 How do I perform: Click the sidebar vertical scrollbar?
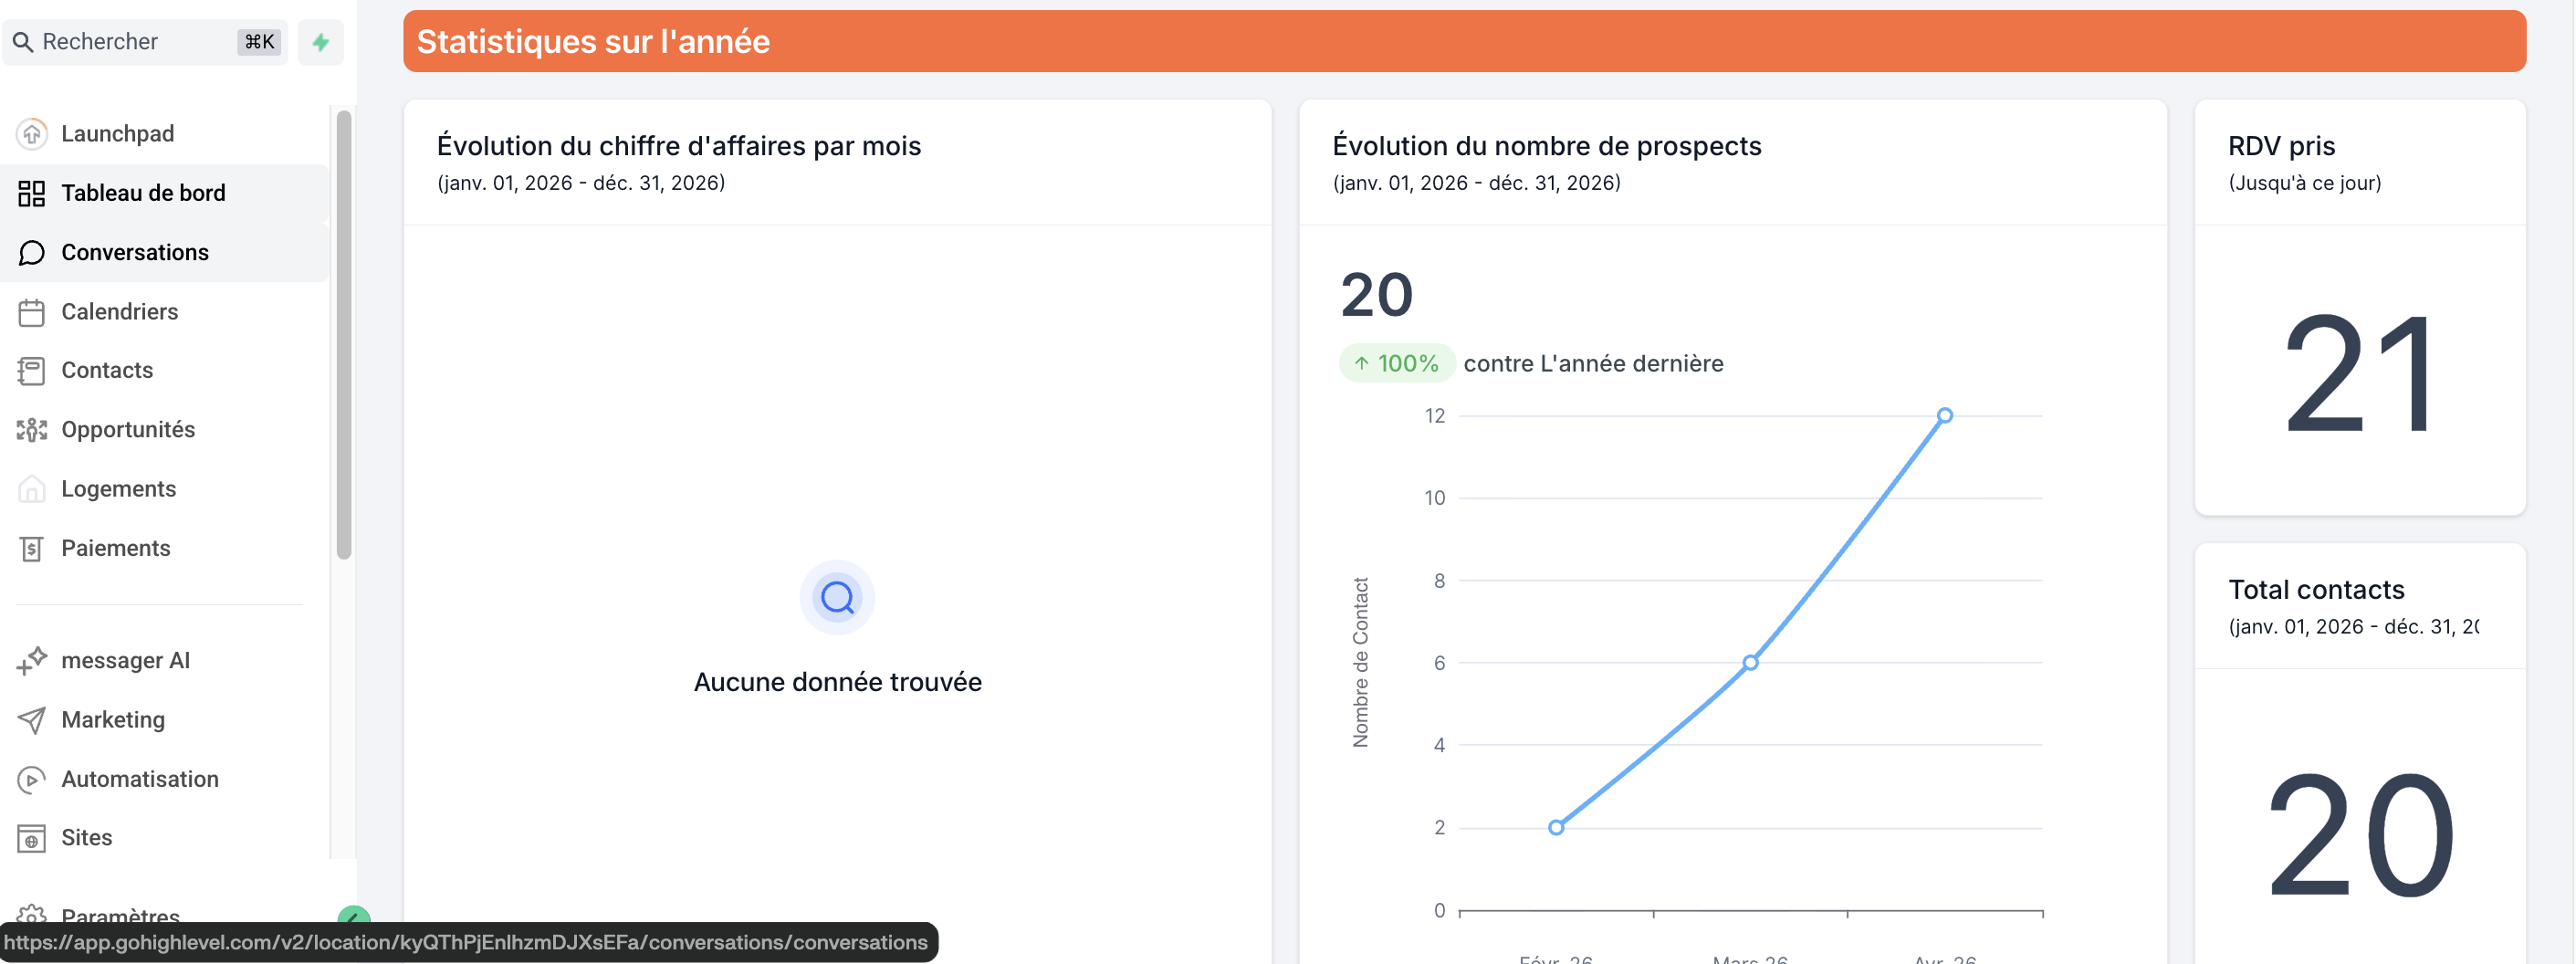[344, 335]
